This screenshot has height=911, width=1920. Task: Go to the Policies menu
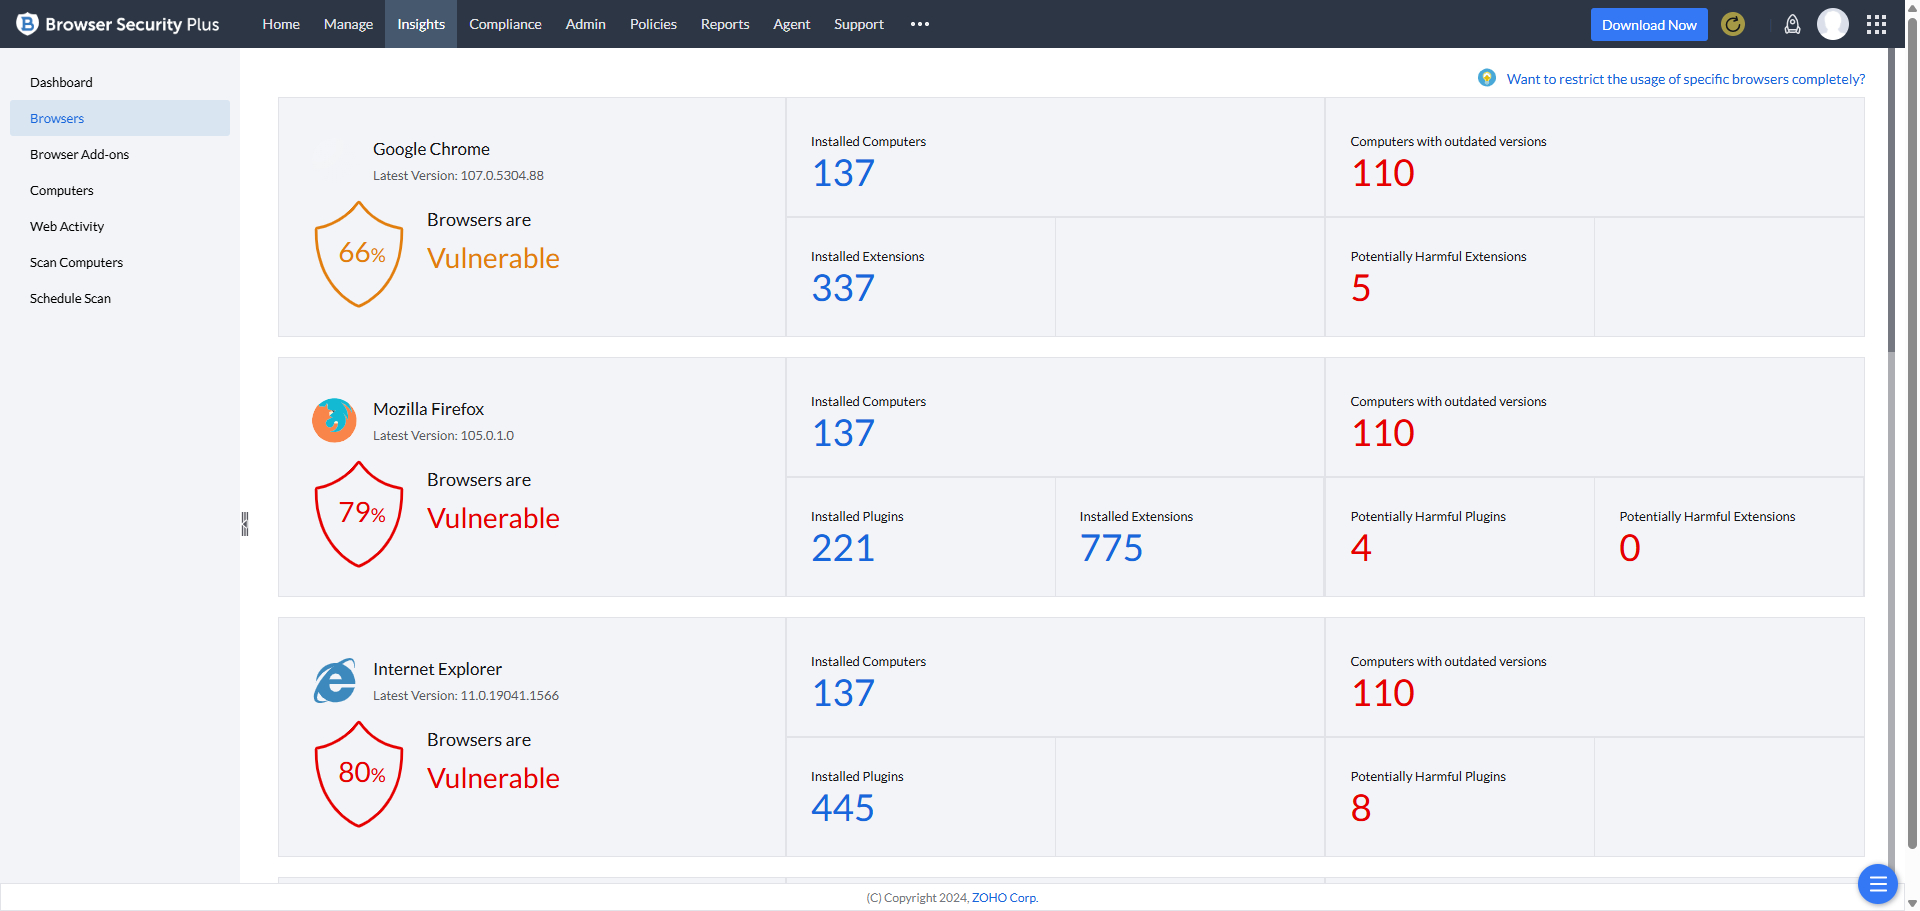click(x=653, y=24)
